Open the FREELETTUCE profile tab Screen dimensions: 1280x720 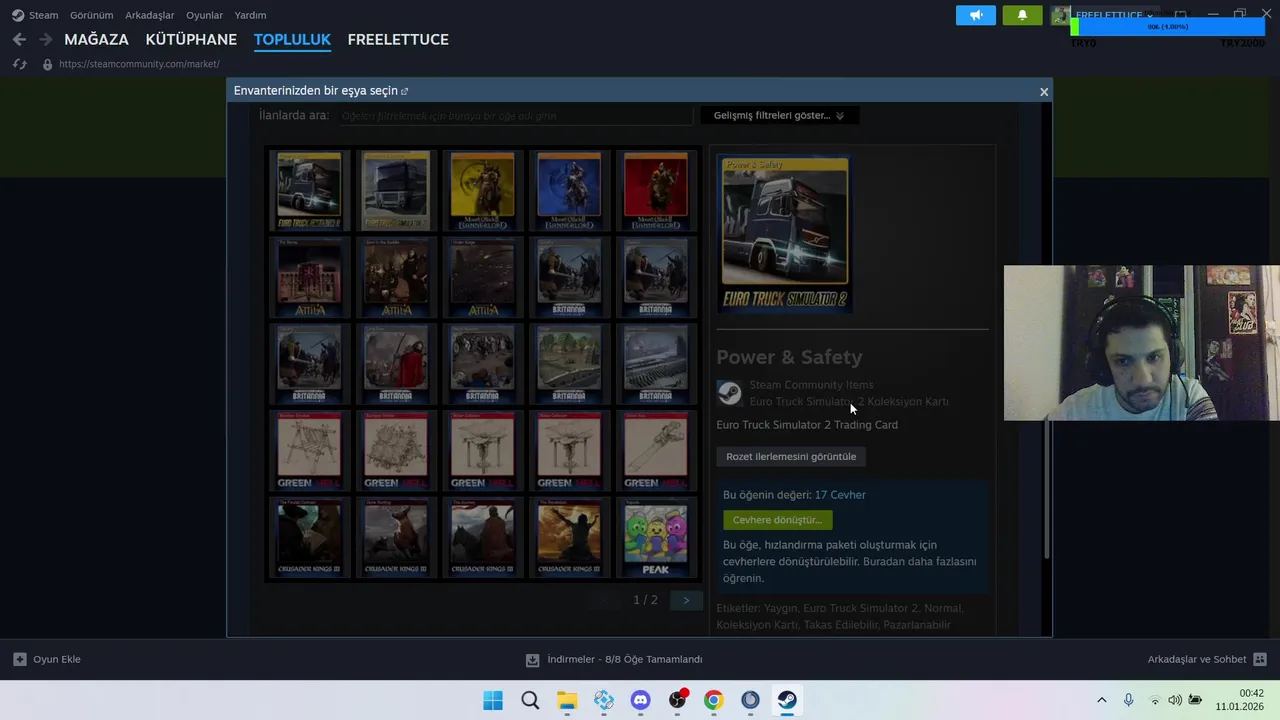[x=398, y=39]
